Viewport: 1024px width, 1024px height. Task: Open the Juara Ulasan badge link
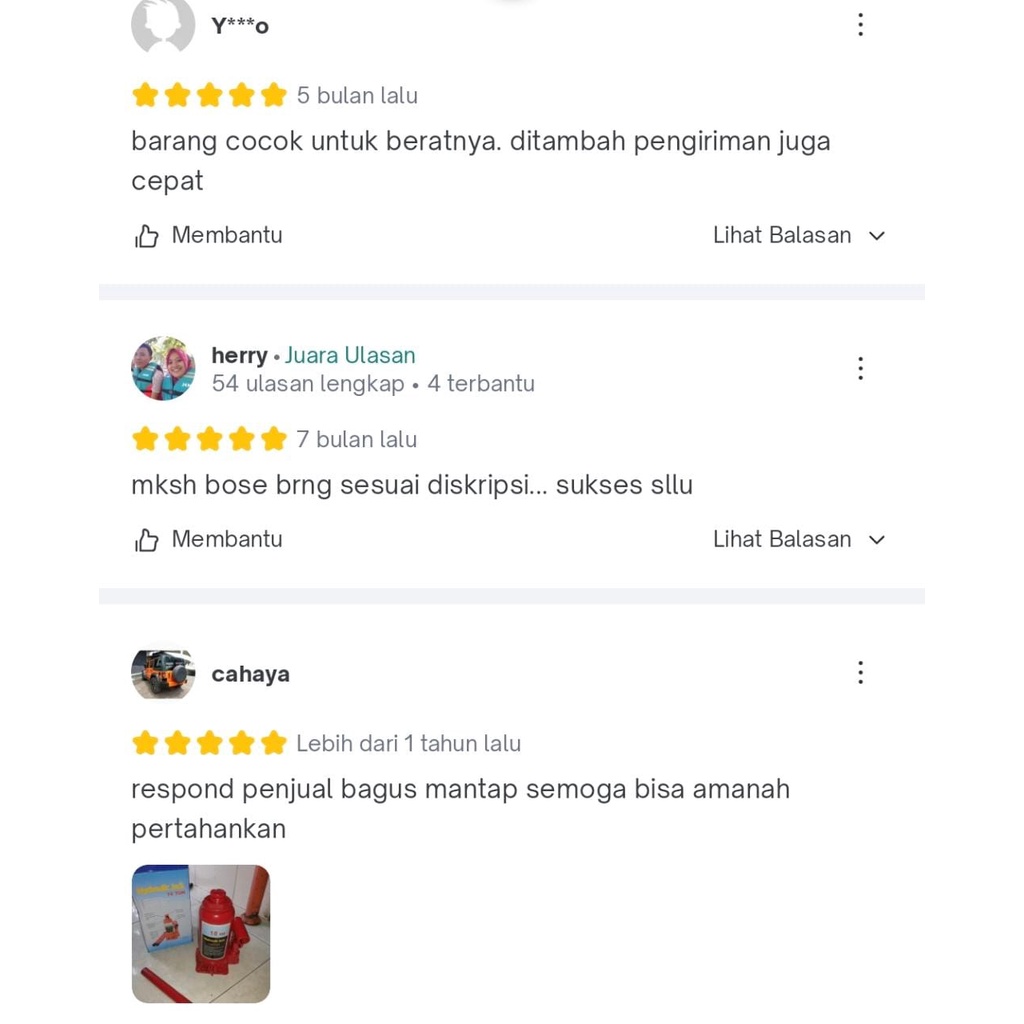(350, 355)
